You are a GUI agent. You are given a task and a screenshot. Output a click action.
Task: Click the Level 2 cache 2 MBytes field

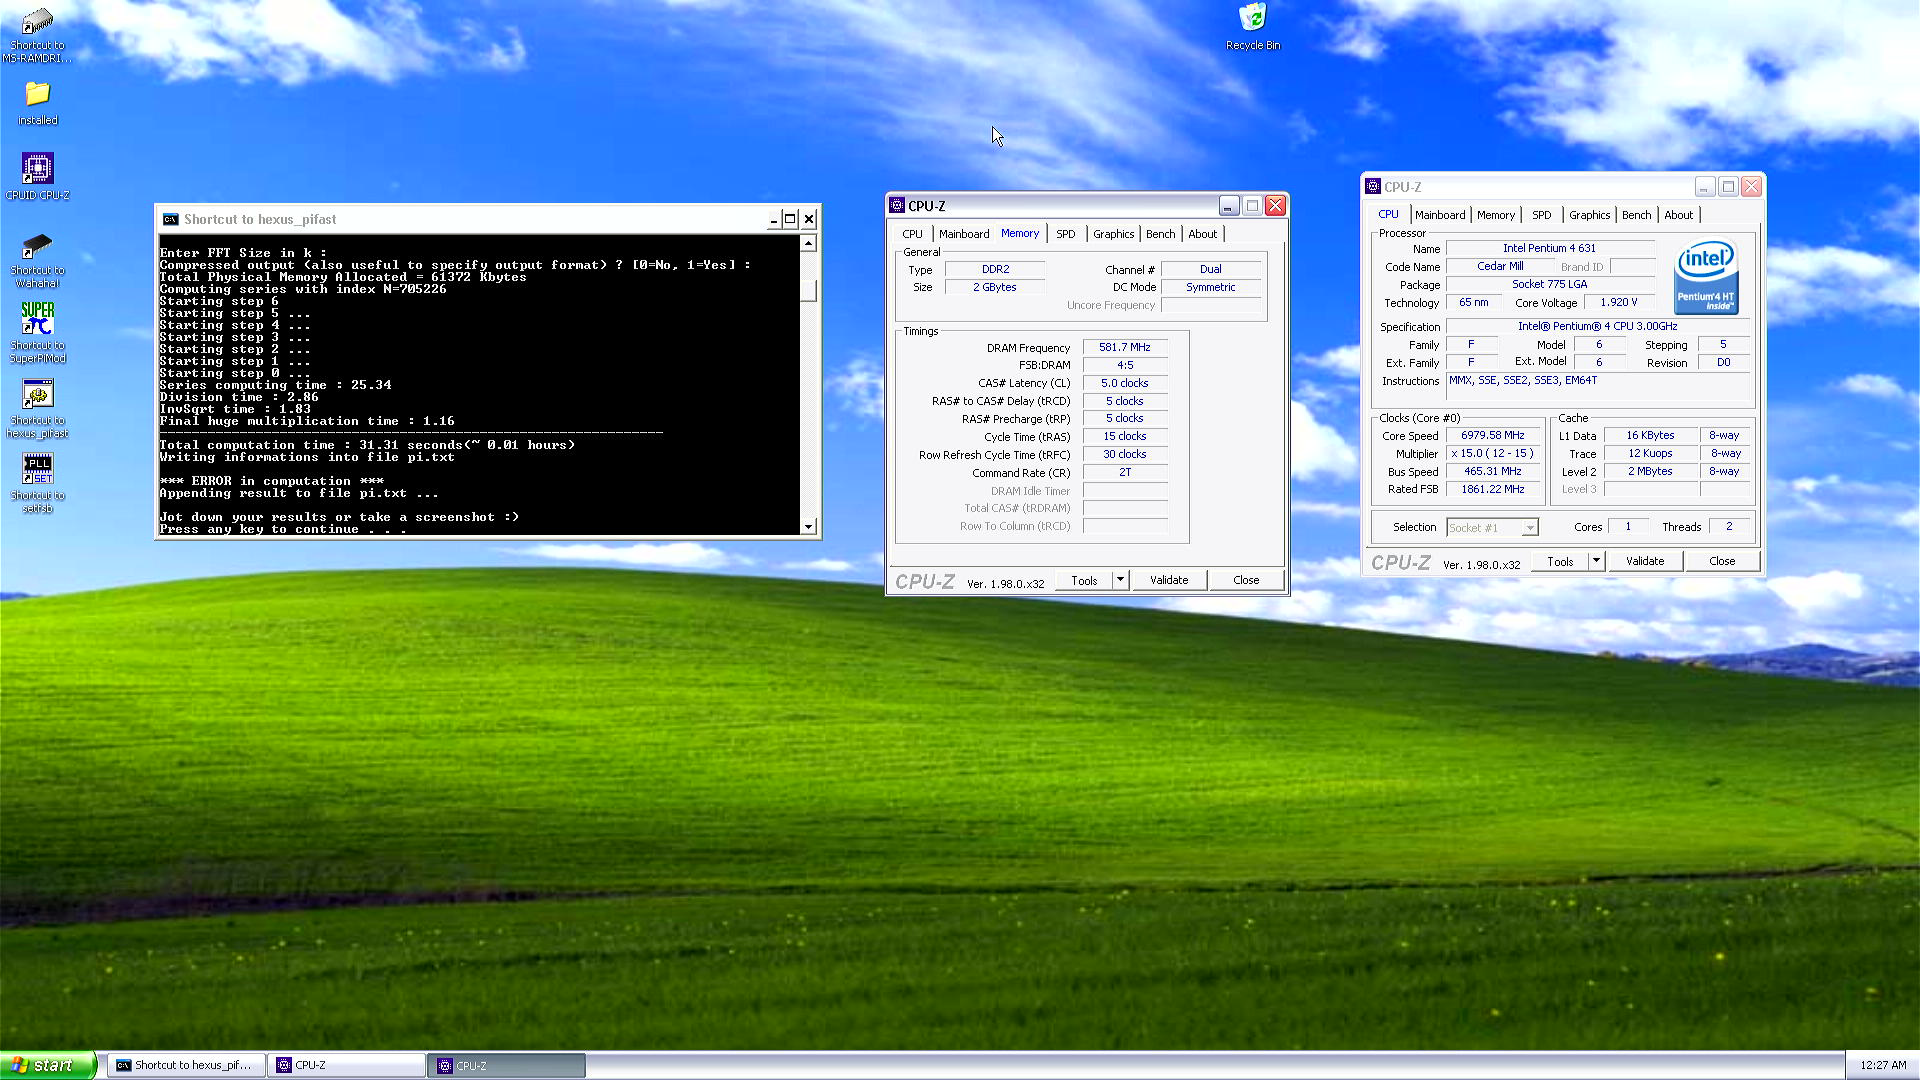(1650, 471)
